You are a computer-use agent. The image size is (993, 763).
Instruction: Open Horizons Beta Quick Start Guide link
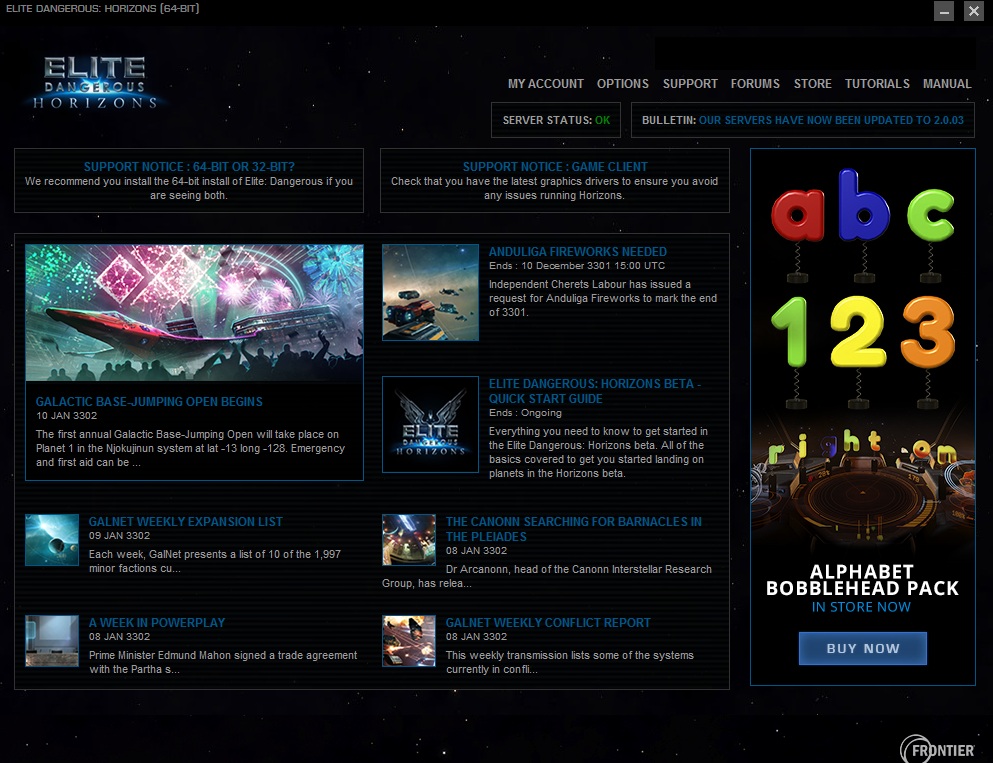(x=595, y=391)
